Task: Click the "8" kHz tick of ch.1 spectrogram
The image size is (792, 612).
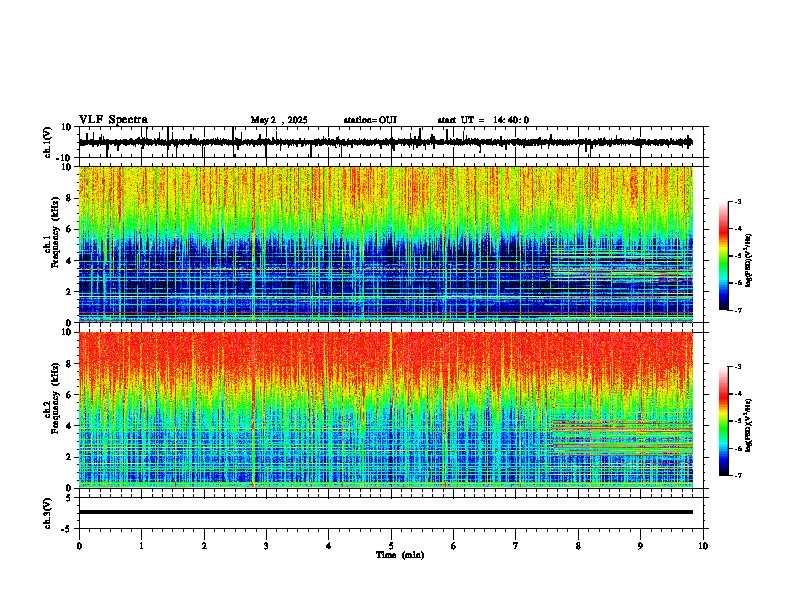Action: click(x=70, y=198)
